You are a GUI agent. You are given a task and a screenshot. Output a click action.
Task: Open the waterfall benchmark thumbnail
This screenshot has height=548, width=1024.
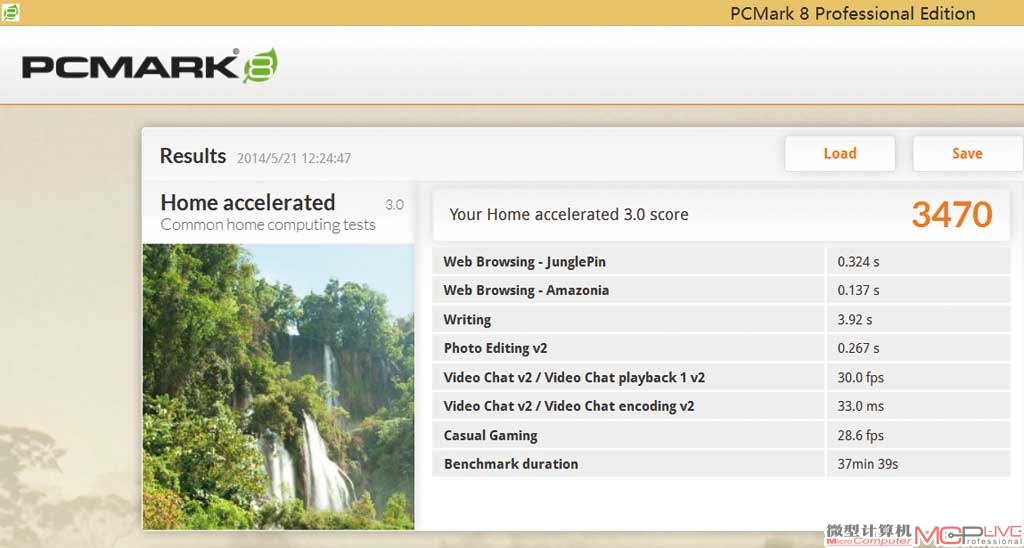278,386
